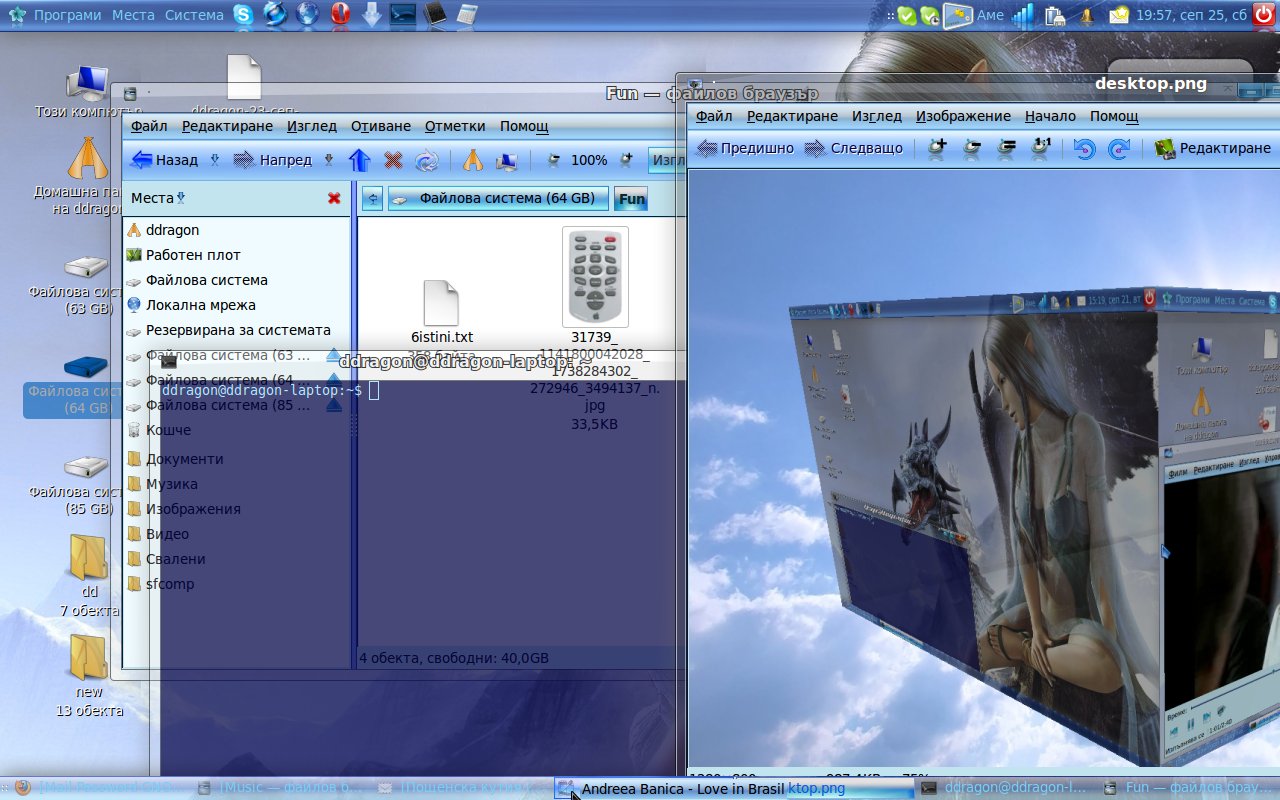Select the Fun path bar button
The image size is (1280, 800).
tap(631, 198)
